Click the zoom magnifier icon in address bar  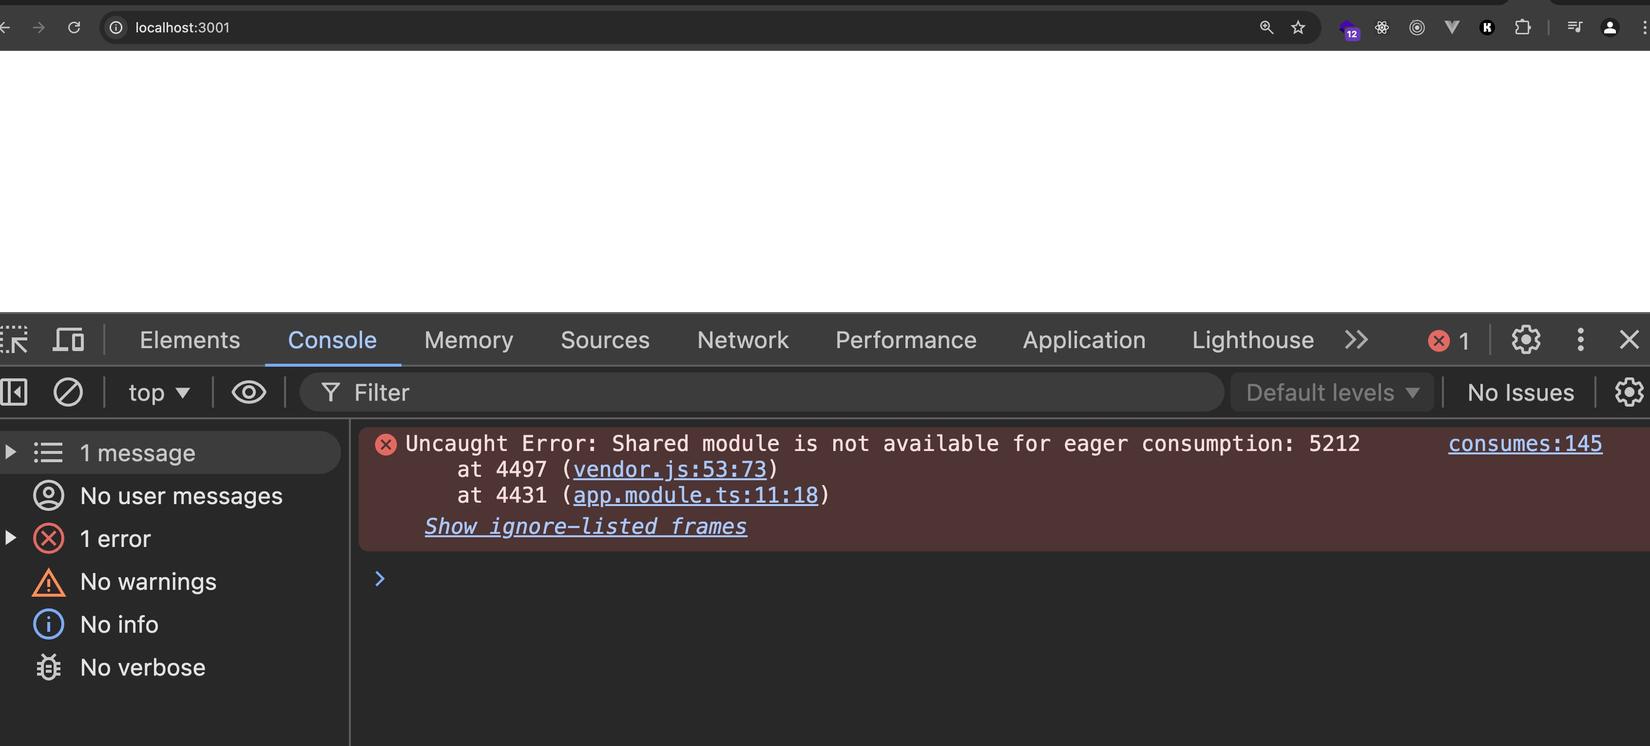(x=1266, y=28)
